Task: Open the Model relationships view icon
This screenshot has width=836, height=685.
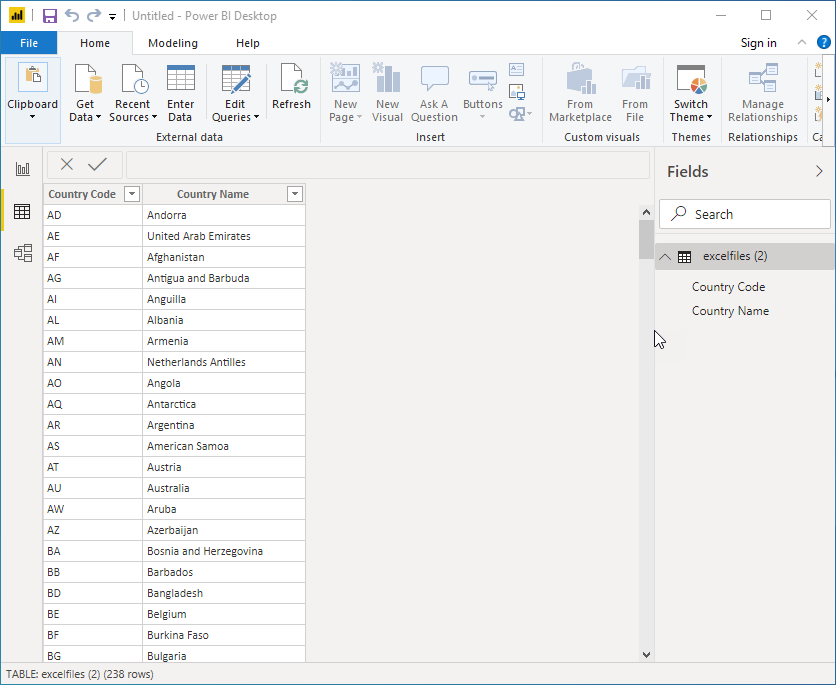Action: tap(22, 253)
